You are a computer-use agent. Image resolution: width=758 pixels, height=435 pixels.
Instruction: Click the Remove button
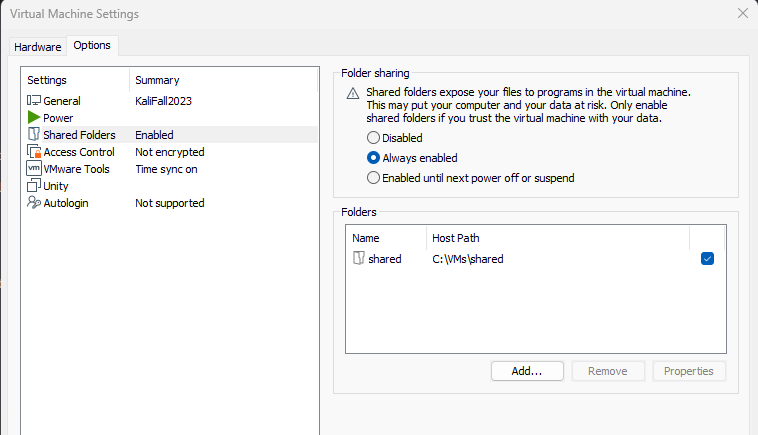click(608, 371)
